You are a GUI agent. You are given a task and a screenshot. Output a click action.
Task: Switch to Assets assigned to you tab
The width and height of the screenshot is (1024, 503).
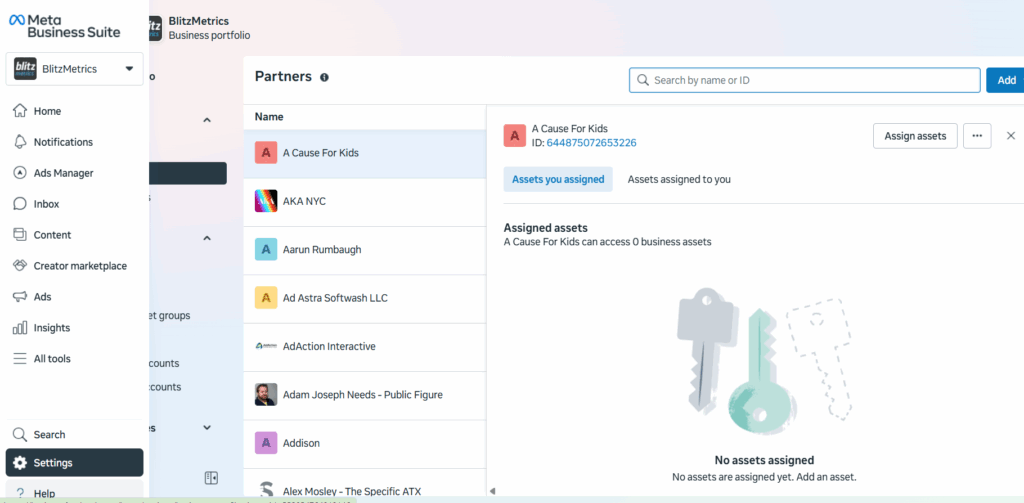[678, 180]
